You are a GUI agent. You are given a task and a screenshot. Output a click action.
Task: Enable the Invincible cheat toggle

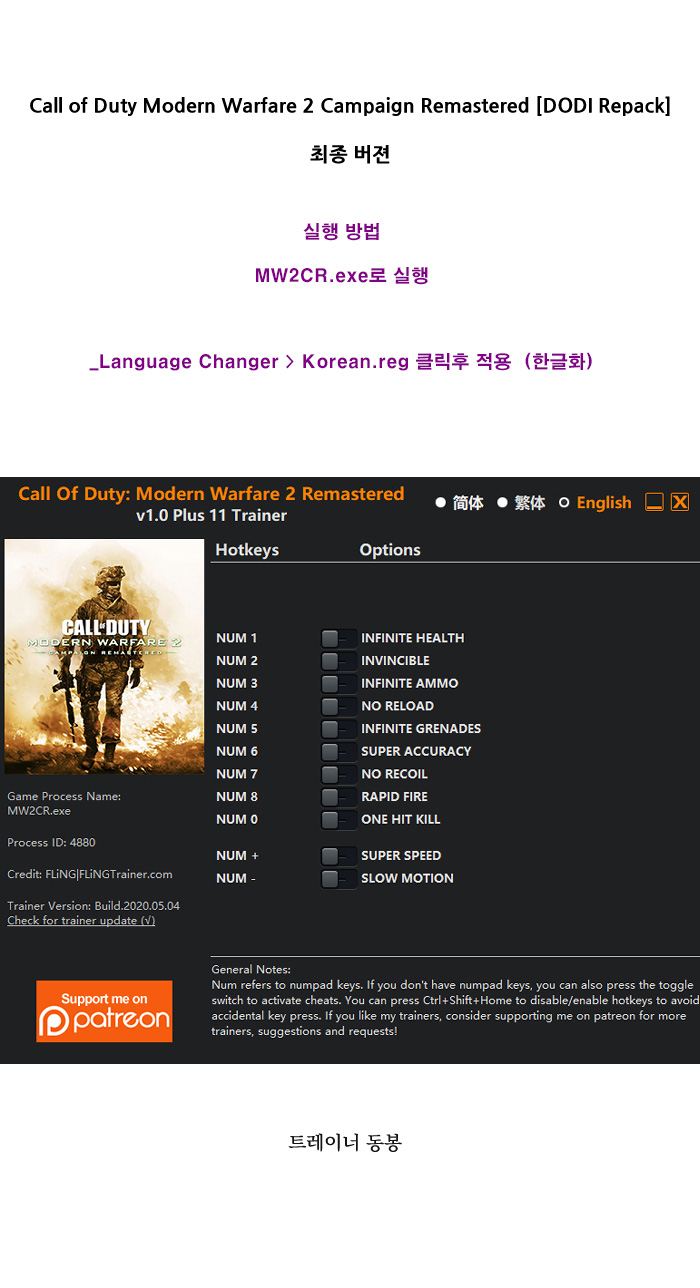(337, 661)
